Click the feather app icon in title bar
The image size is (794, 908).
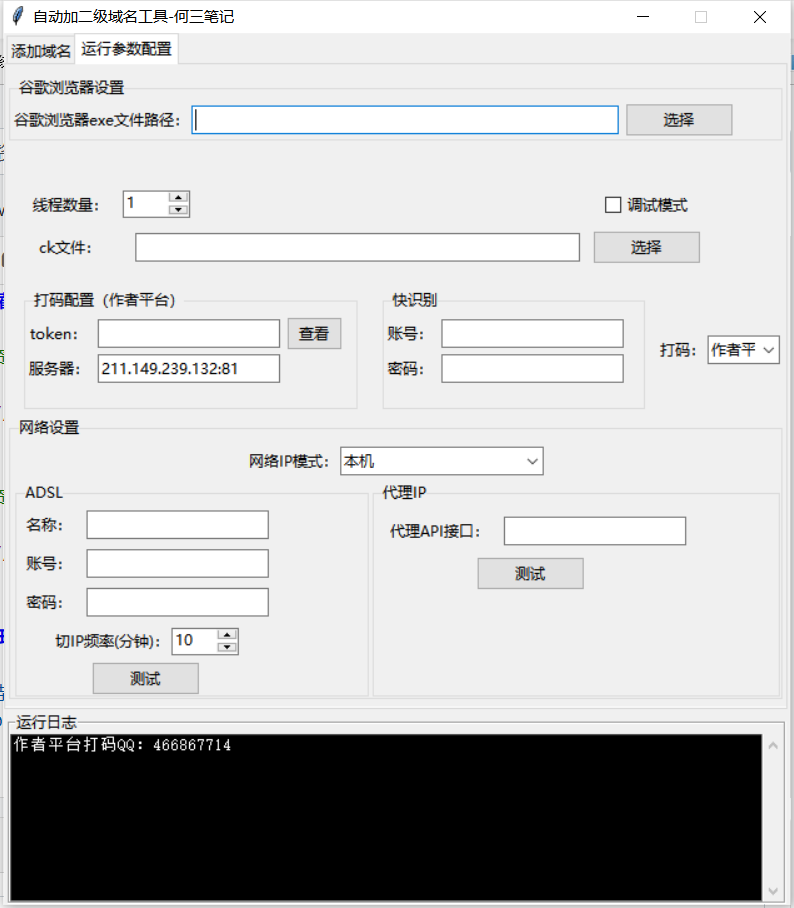point(17,16)
